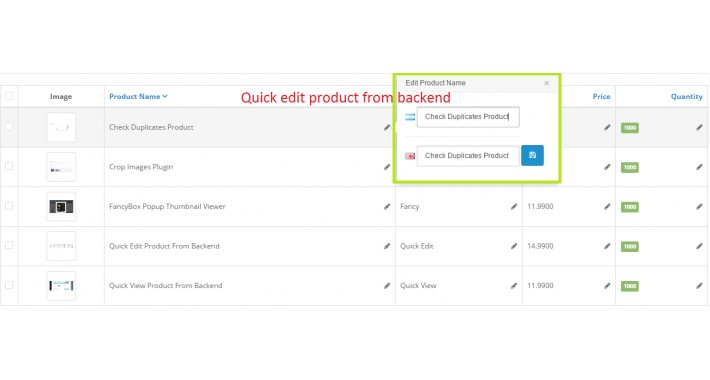The image size is (710, 380).
Task: Select 'Crop Images Plugin' name text
Action: pyautogui.click(x=141, y=167)
